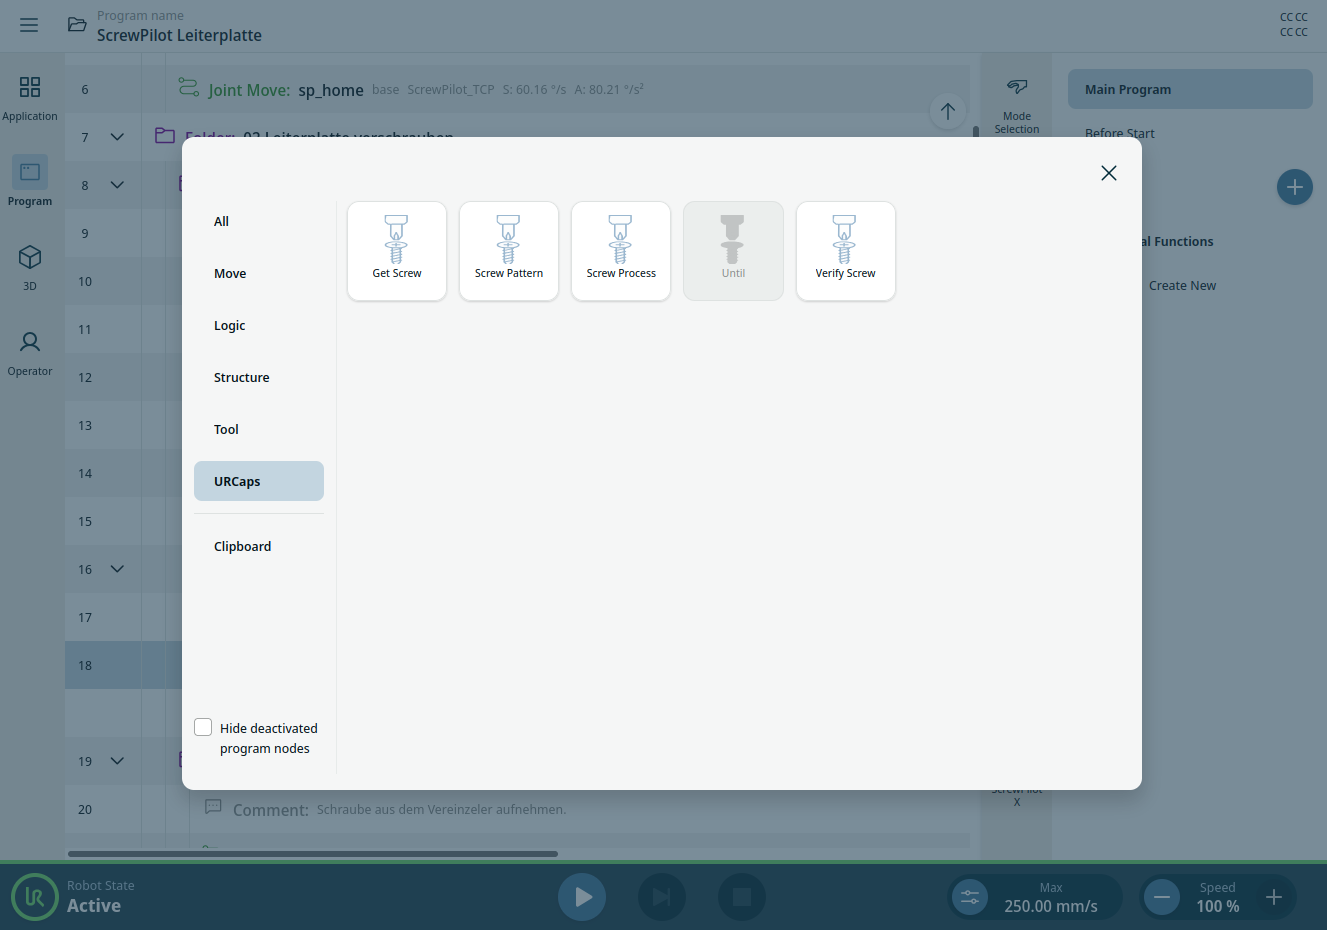This screenshot has width=1327, height=930.
Task: Select highlighted program line number 18
Action: (85, 665)
